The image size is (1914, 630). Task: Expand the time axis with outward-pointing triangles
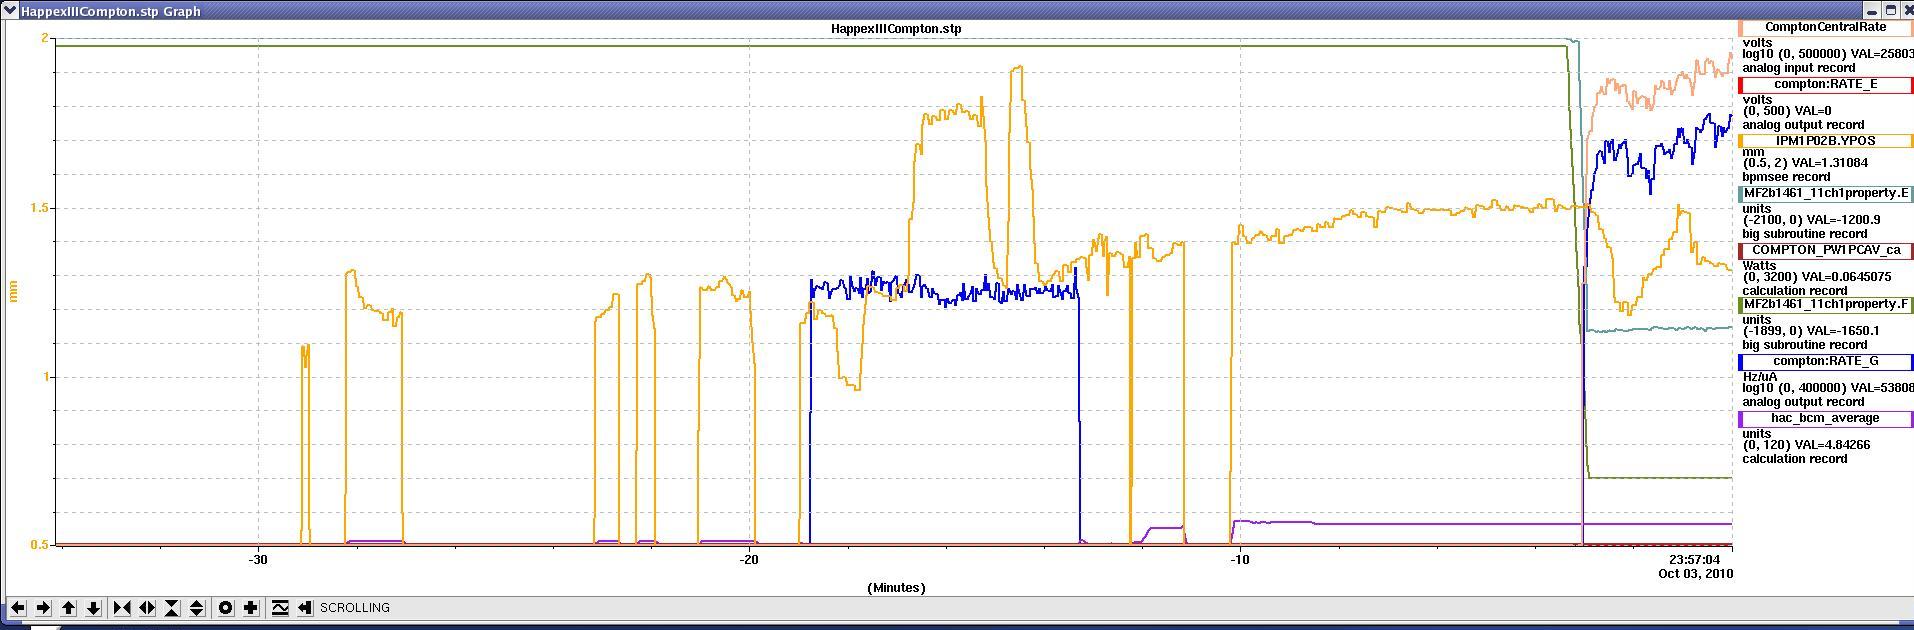147,608
